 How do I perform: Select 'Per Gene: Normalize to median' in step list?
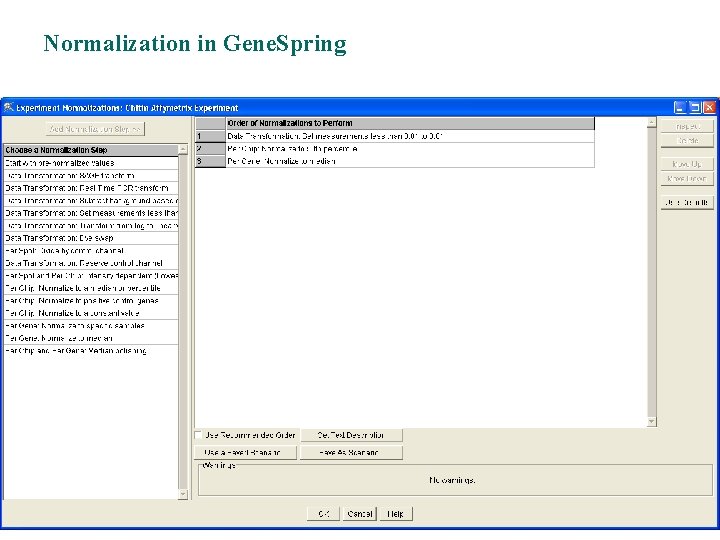coord(91,338)
